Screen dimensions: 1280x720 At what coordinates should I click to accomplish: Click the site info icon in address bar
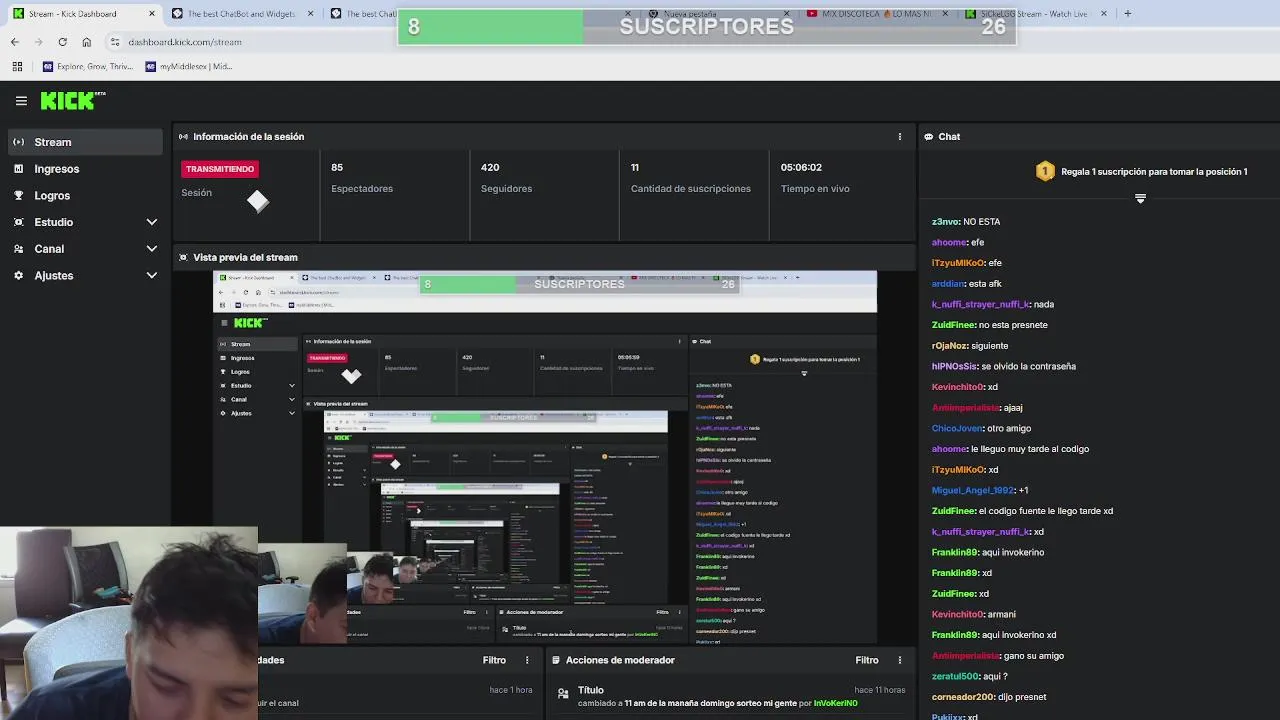pos(115,42)
